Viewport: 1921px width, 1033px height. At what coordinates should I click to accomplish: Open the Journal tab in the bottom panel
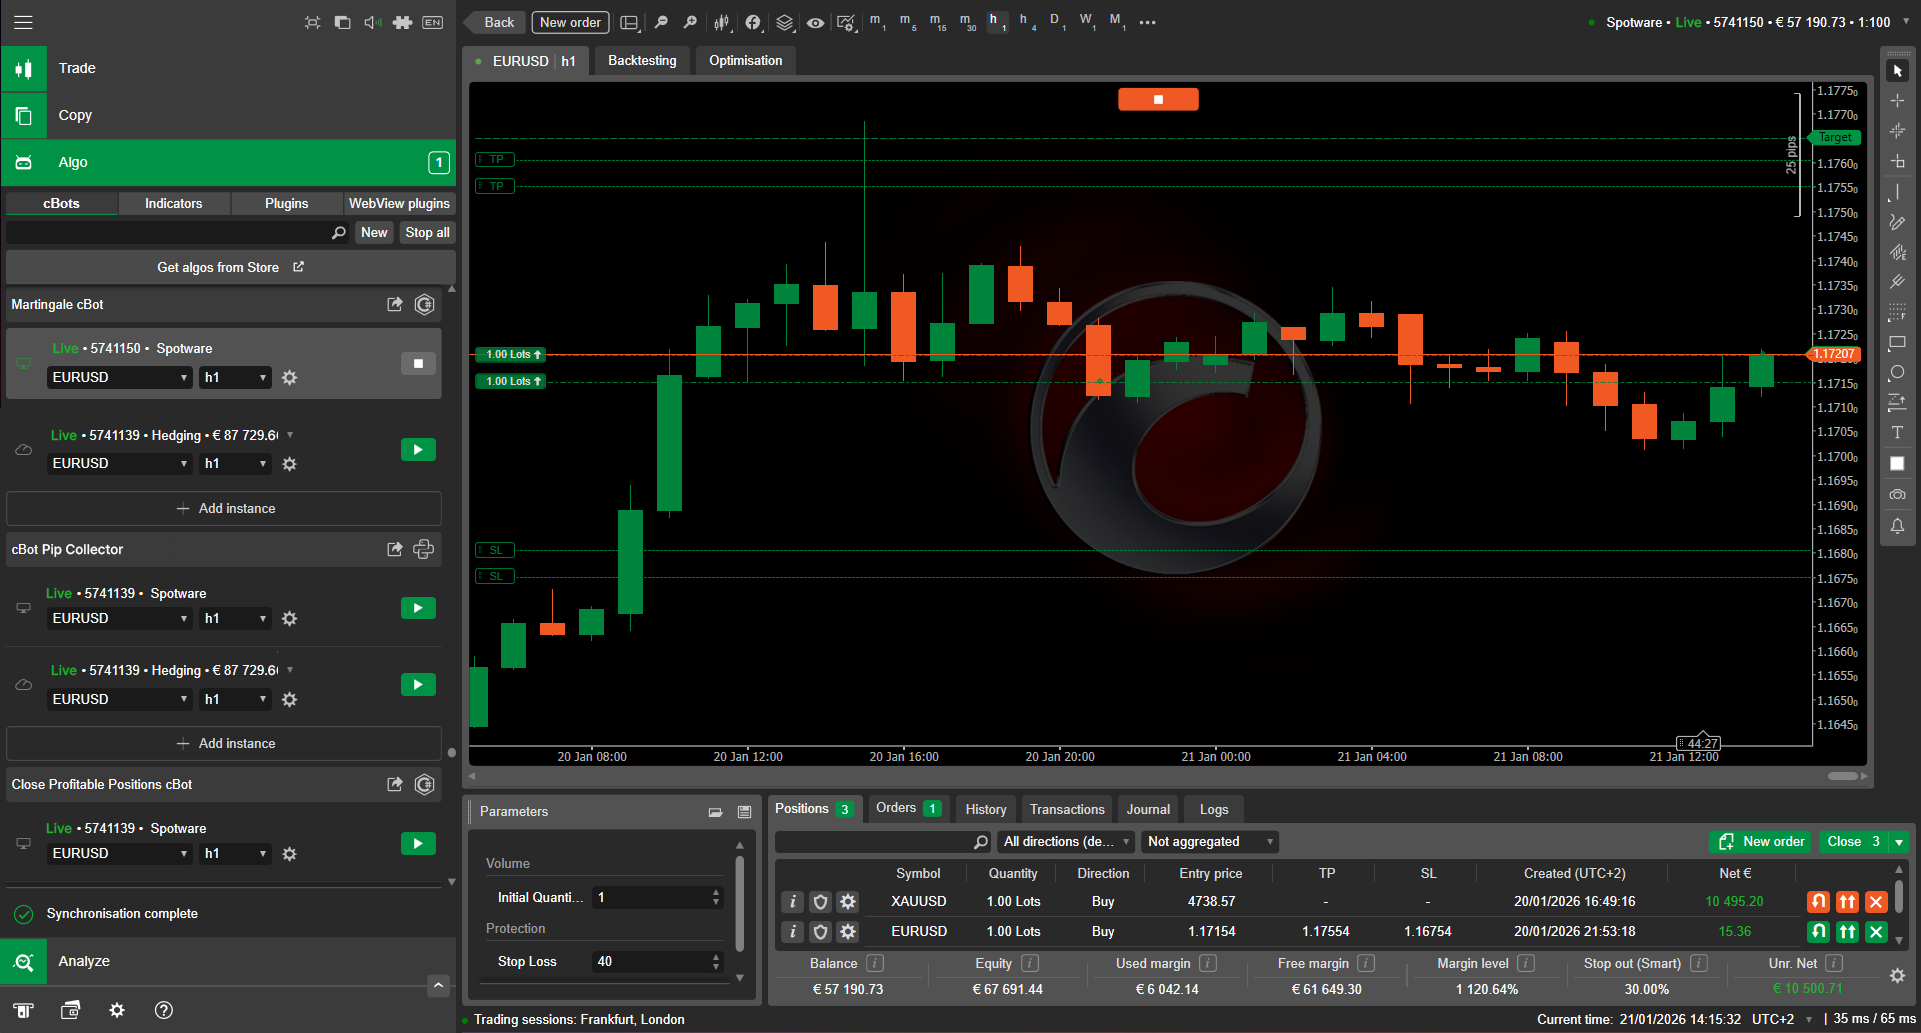click(1147, 809)
